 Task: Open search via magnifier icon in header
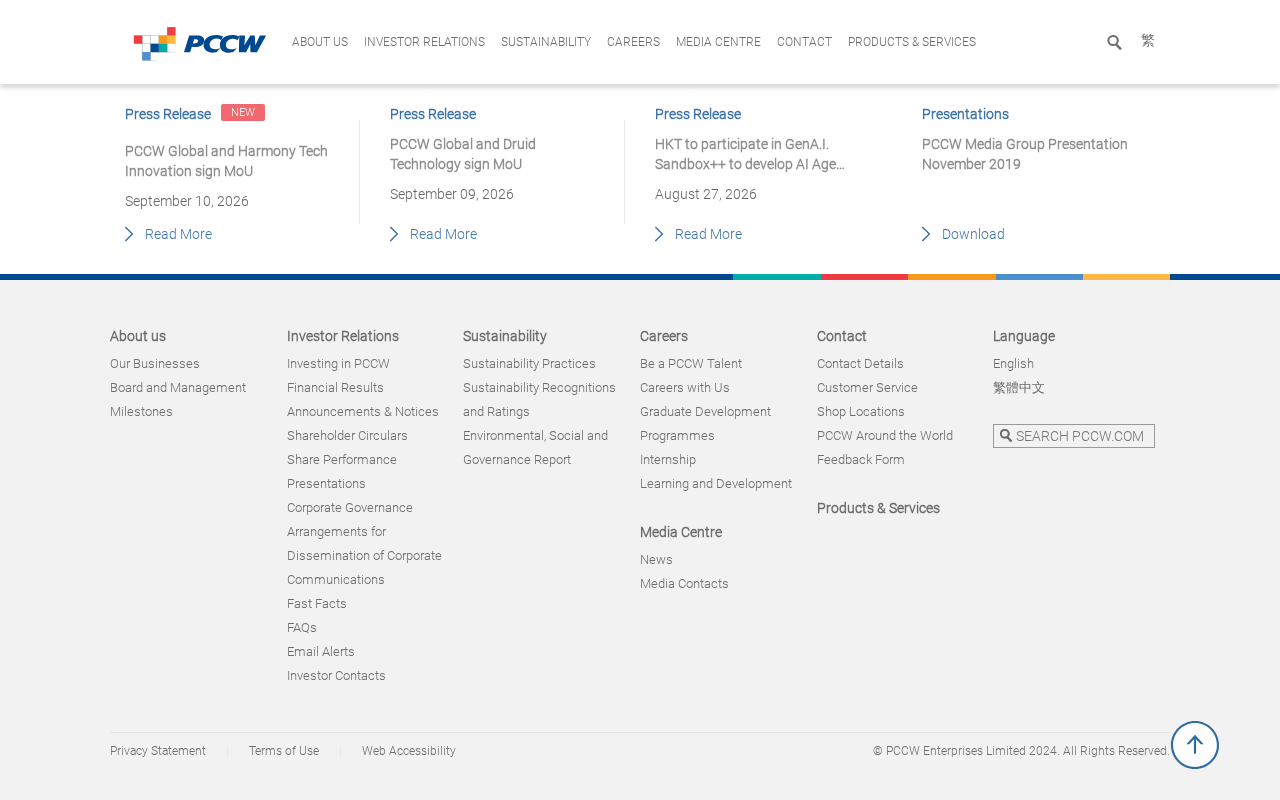pos(1114,42)
